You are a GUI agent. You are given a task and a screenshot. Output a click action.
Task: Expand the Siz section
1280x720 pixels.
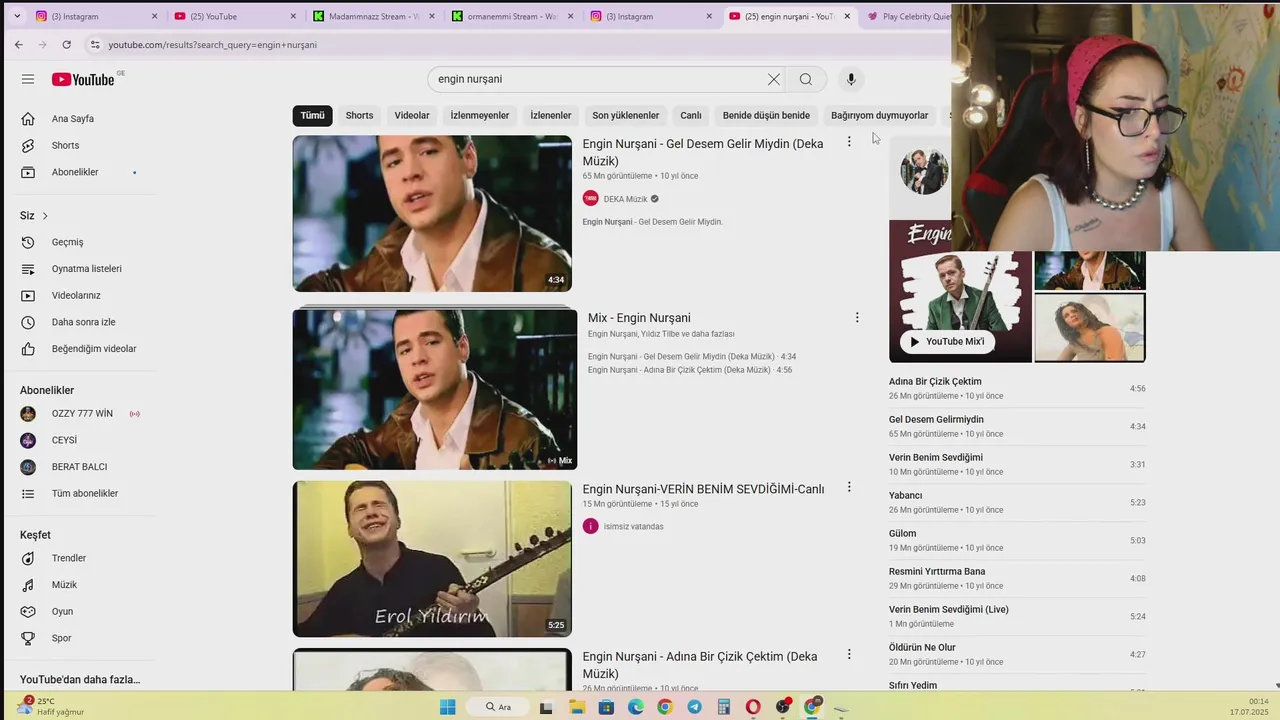(34, 216)
